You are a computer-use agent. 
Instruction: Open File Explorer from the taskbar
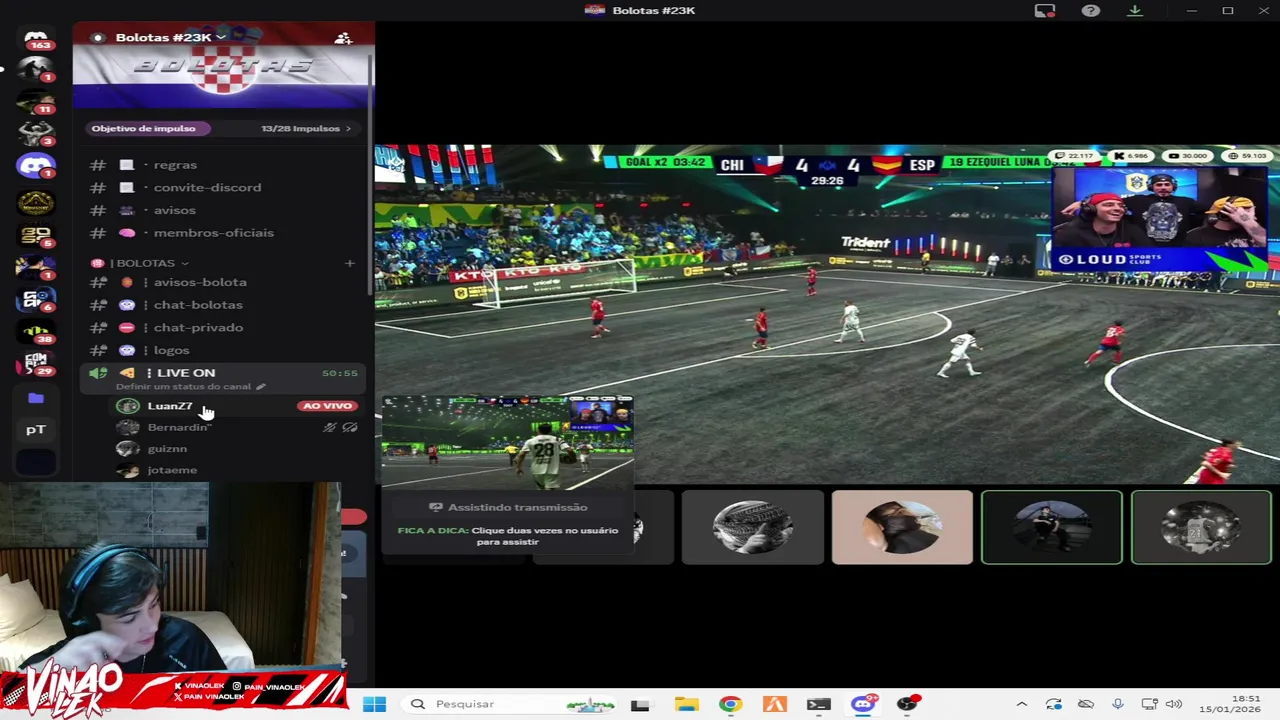pos(686,704)
